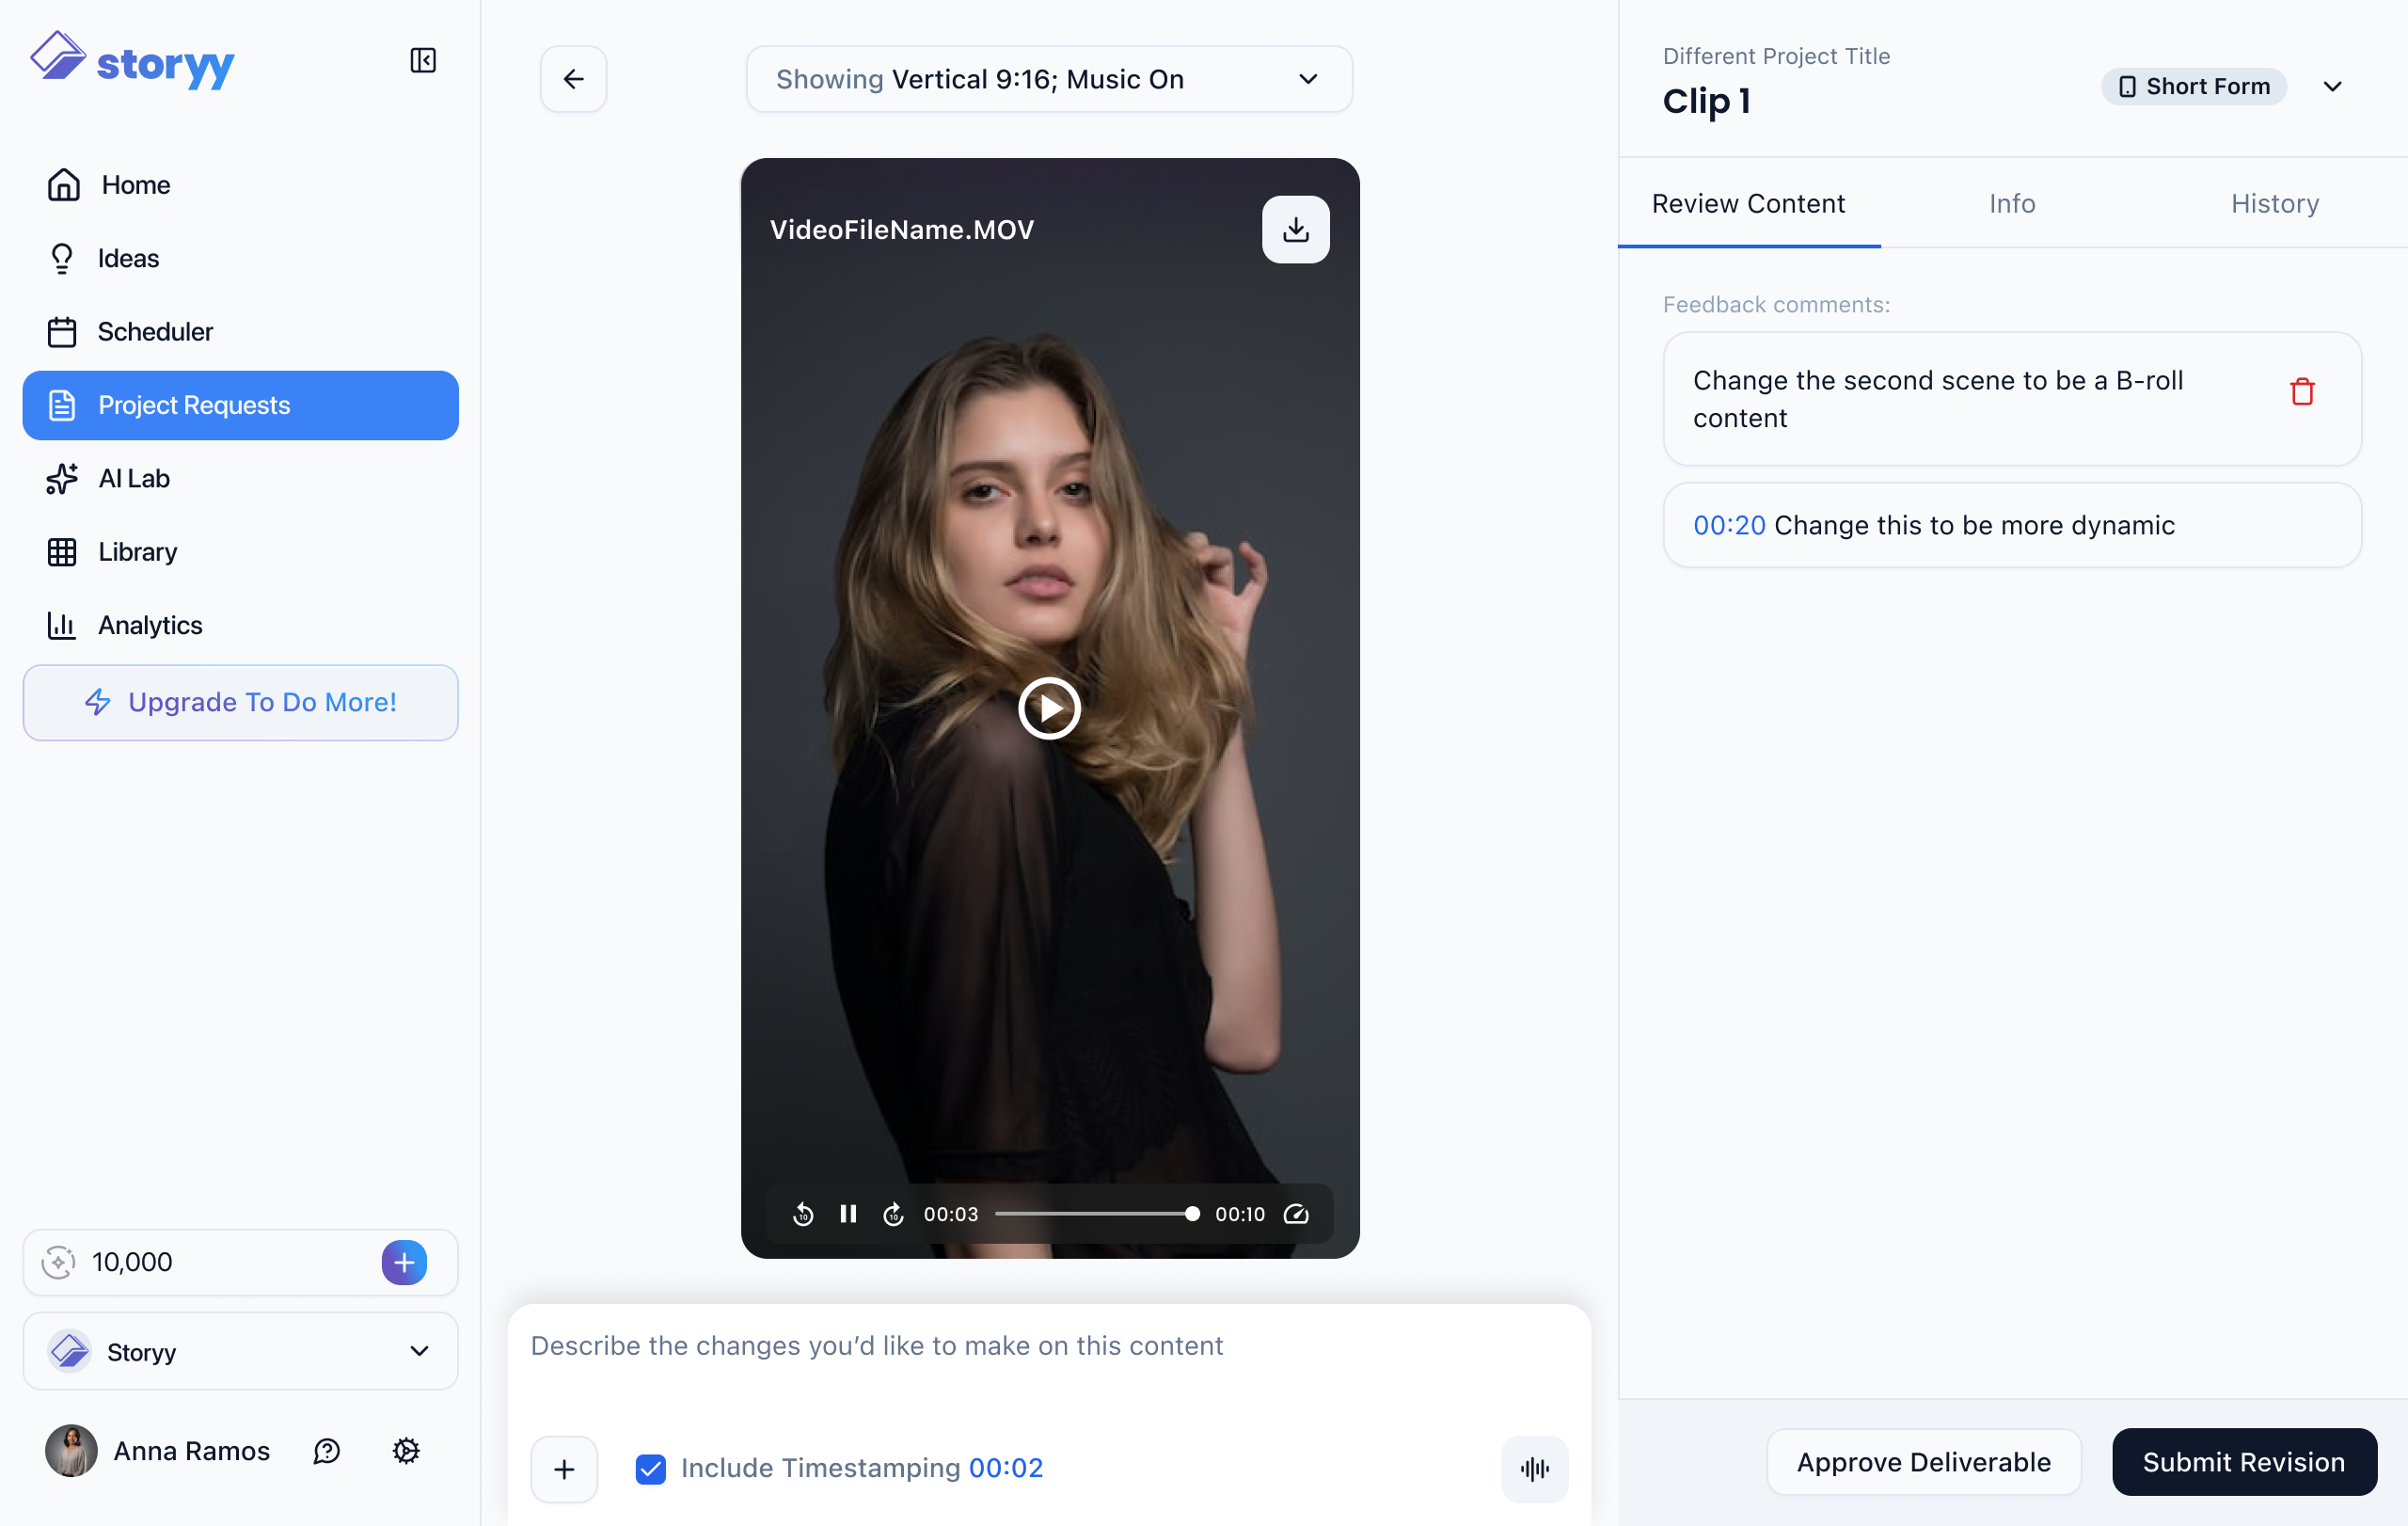Open Ideas in the sidebar
Image resolution: width=2408 pixels, height=1526 pixels.
pyautogui.click(x=240, y=258)
